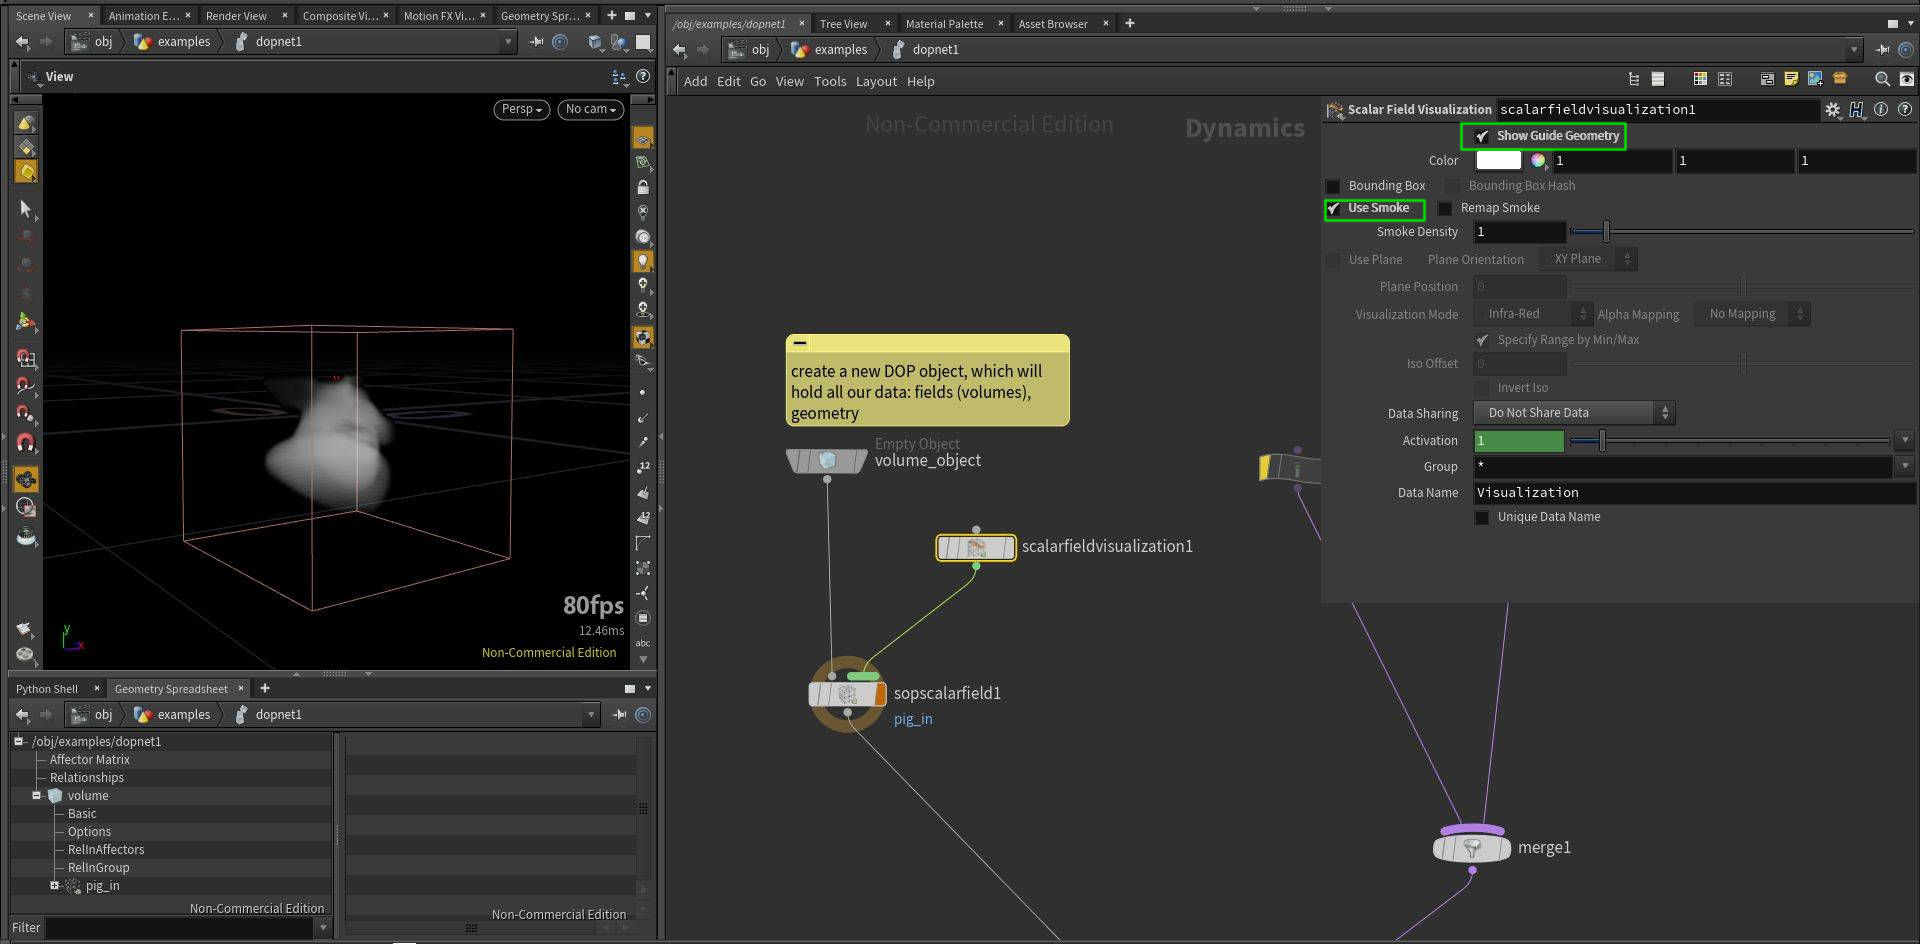Click the Smoke Density slider
This screenshot has height=944, width=1920.
[x=1740, y=232]
